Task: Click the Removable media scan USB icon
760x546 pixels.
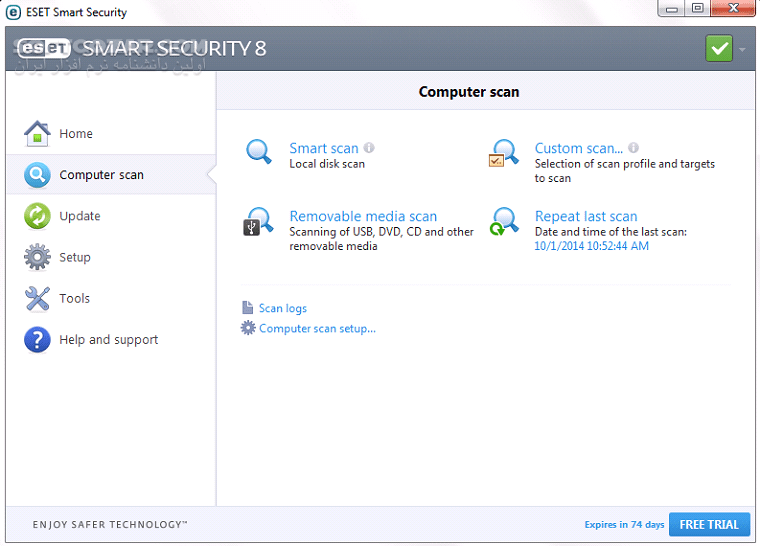Action: tap(258, 222)
